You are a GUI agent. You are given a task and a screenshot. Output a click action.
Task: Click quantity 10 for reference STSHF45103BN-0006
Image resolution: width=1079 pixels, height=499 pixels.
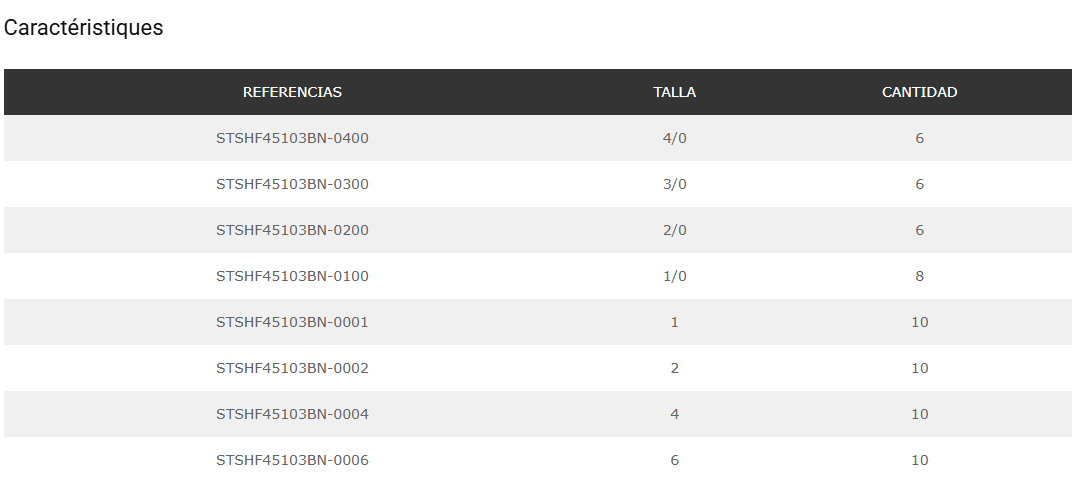[x=919, y=460]
